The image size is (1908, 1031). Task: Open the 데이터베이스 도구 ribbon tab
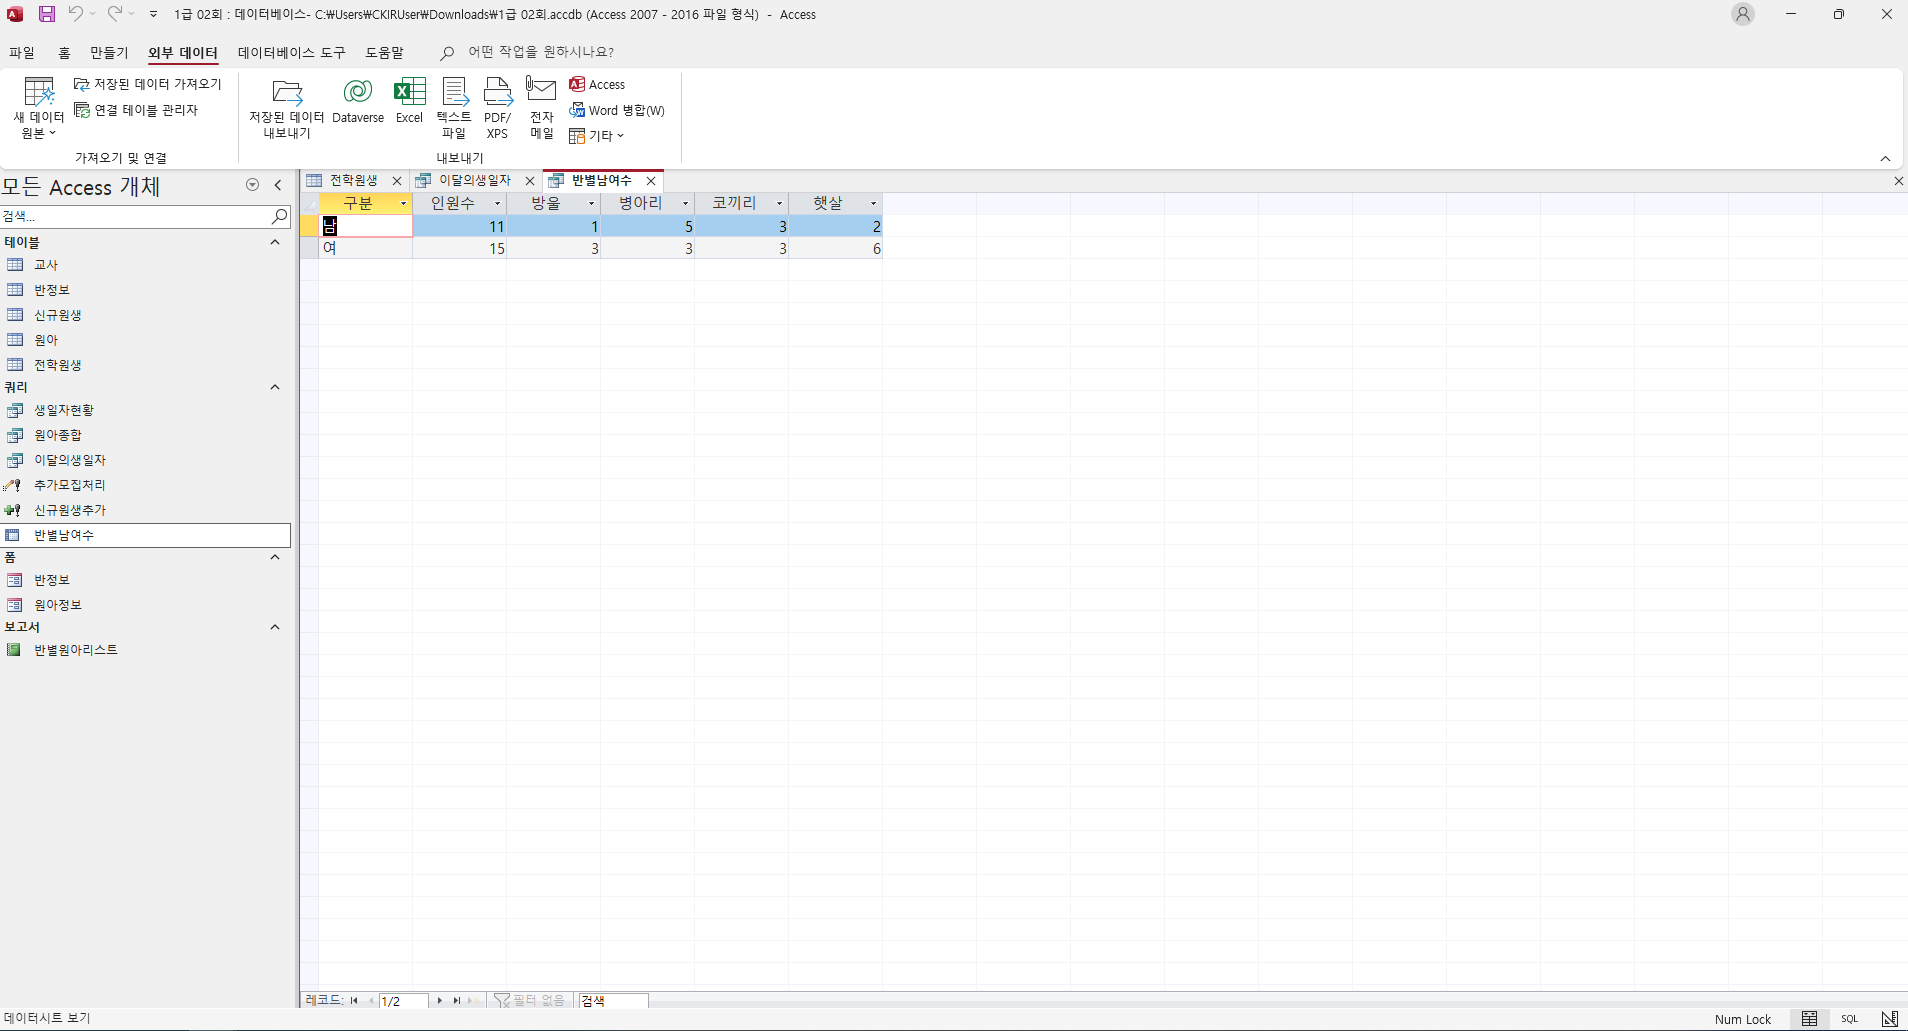[291, 53]
